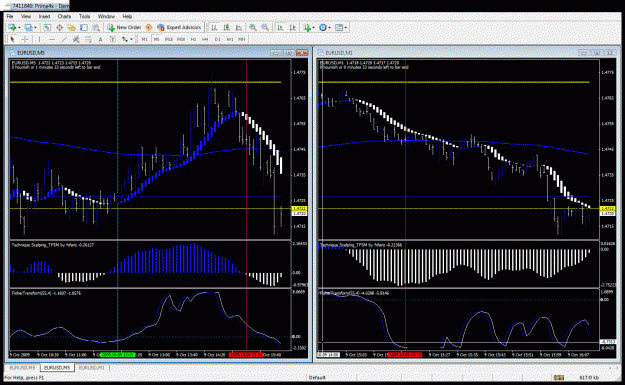This screenshot has height=385, width=625.
Task: Select the equidistant channel tool
Action: [x=76, y=39]
